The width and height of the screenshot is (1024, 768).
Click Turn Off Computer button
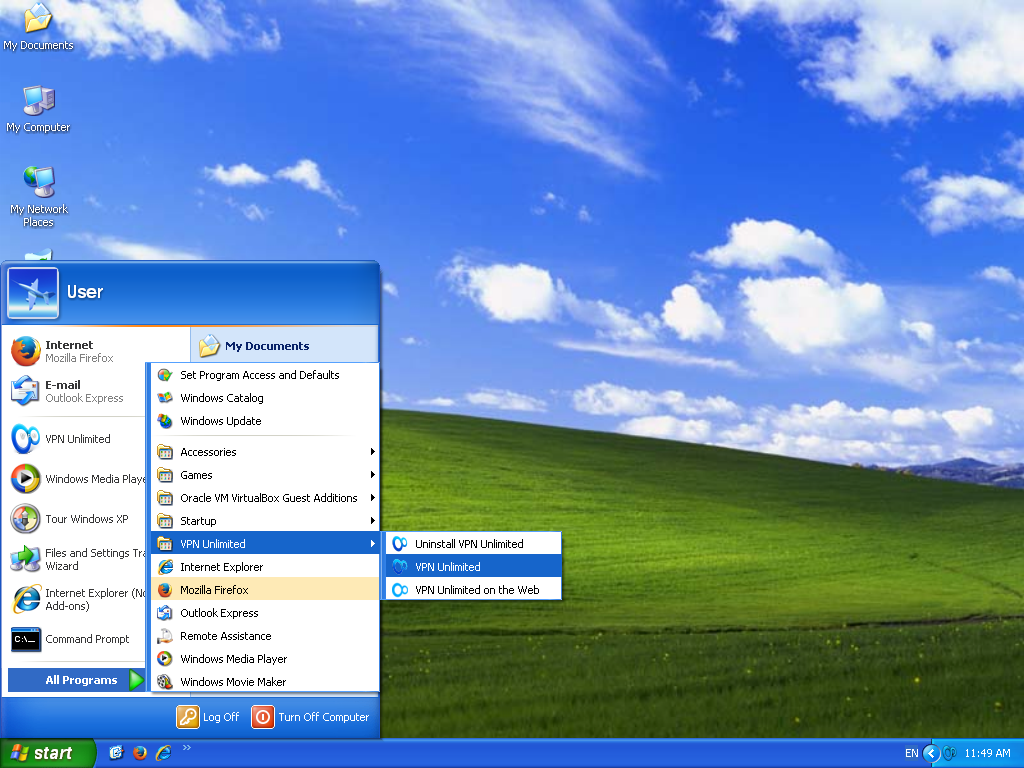[311, 716]
